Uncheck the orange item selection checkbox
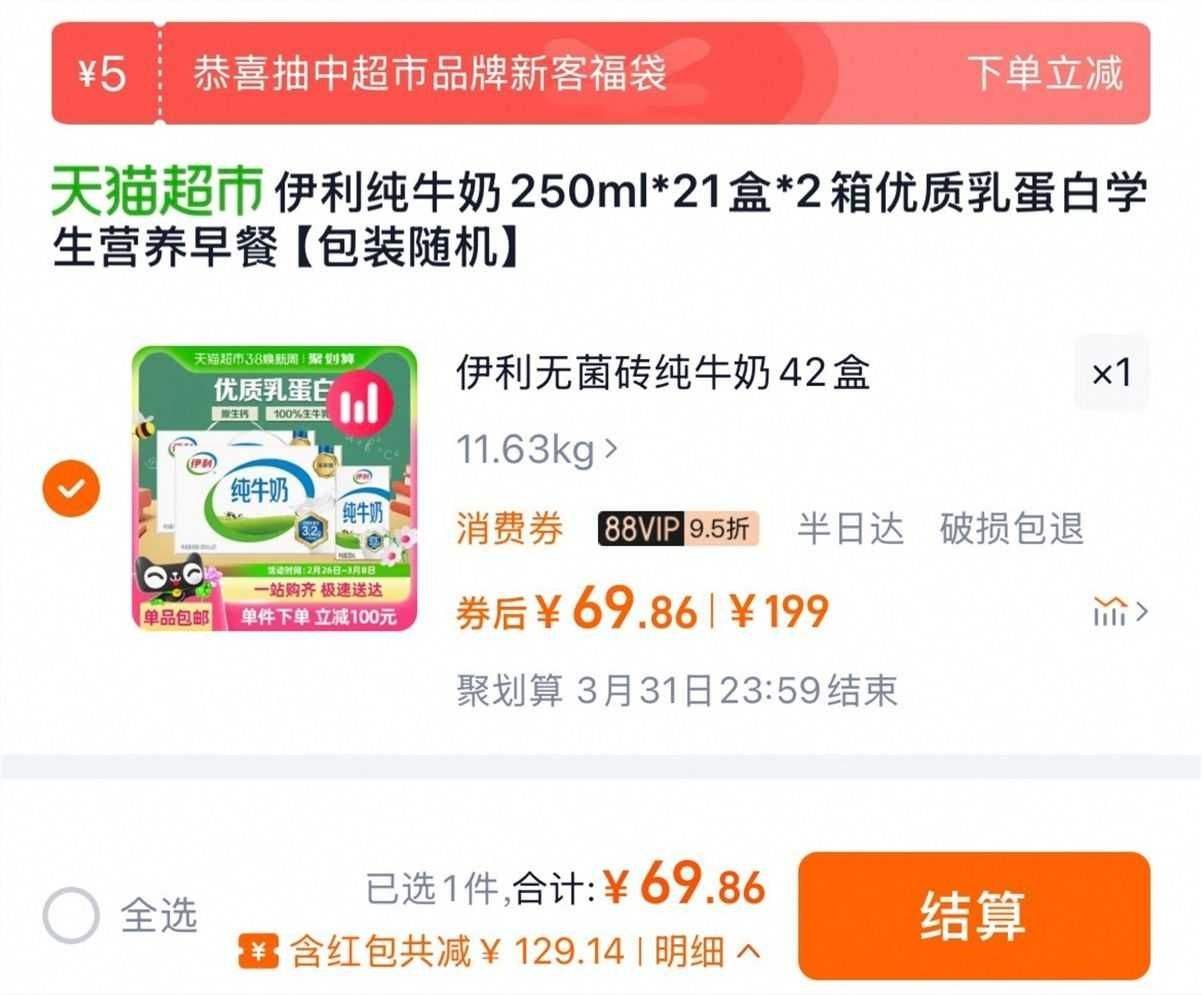This screenshot has width=1202, height=995. (x=72, y=488)
